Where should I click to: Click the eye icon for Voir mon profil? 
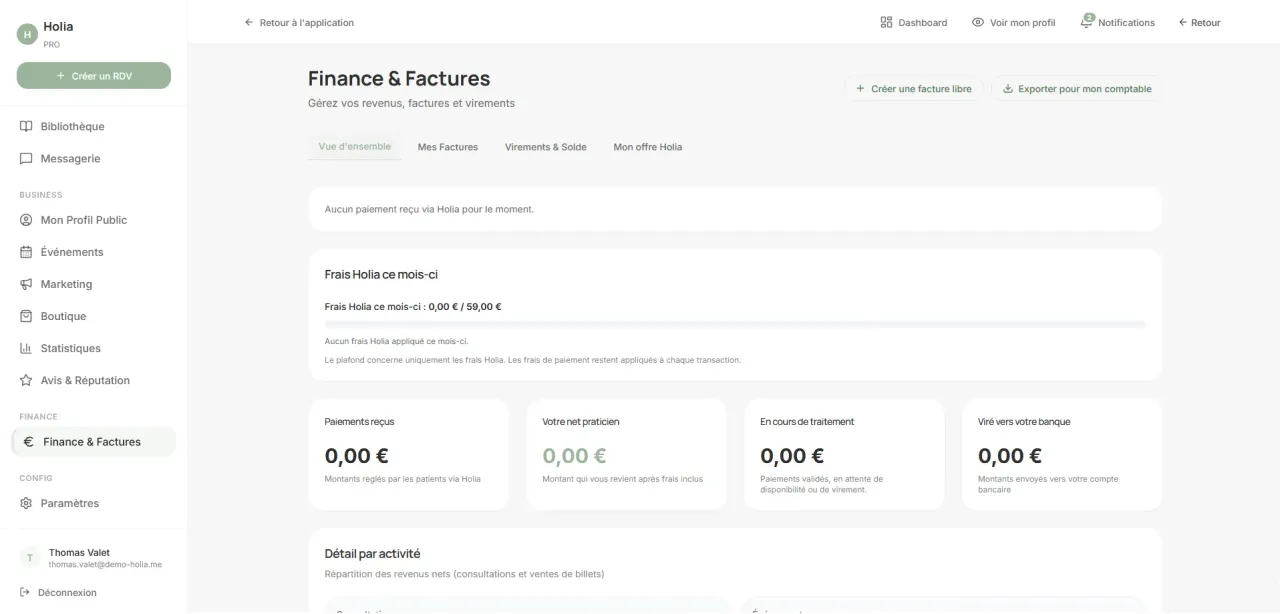click(x=978, y=22)
